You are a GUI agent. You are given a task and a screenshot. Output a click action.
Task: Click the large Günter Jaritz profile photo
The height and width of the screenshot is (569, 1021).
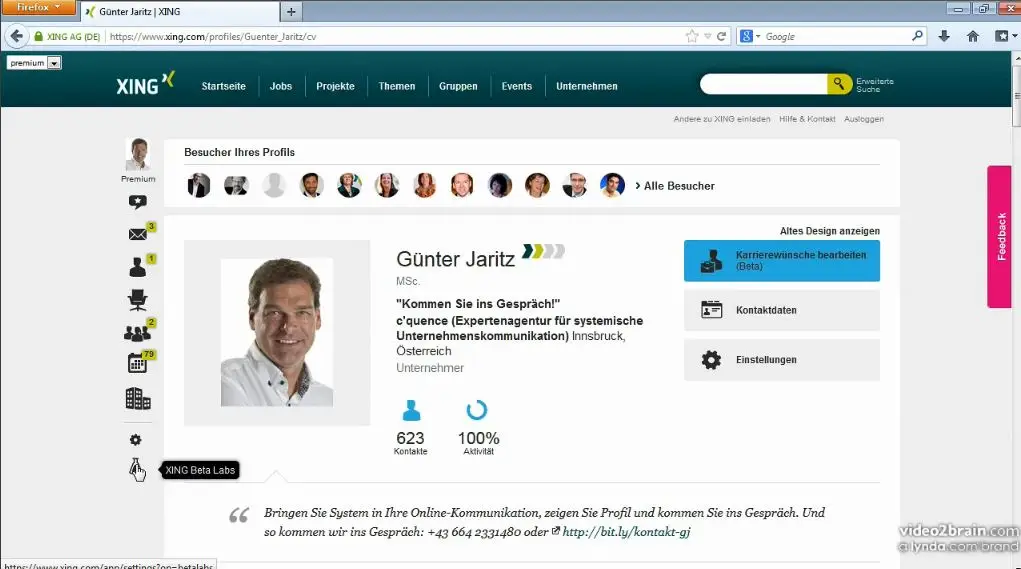pyautogui.click(x=277, y=332)
